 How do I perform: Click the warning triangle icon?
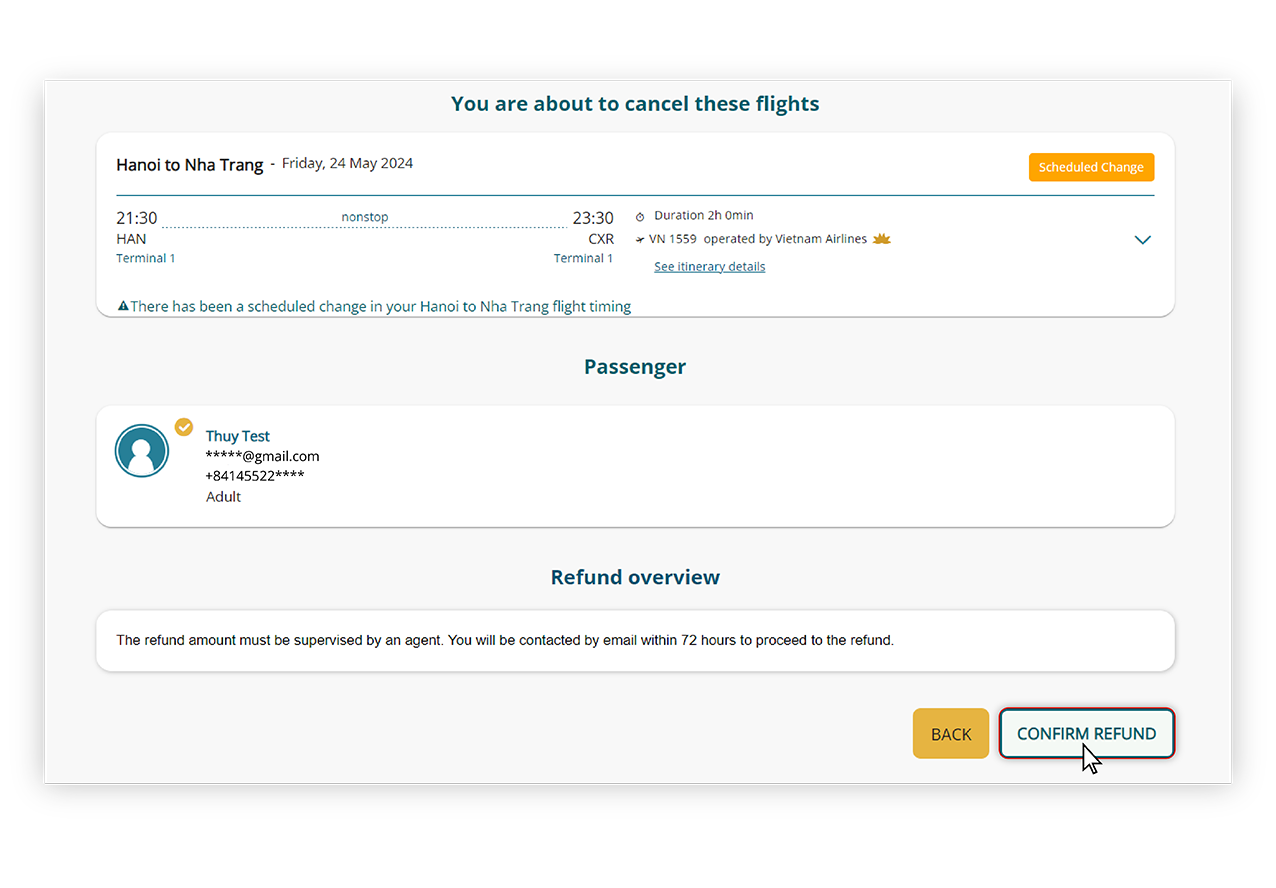pyautogui.click(x=123, y=306)
